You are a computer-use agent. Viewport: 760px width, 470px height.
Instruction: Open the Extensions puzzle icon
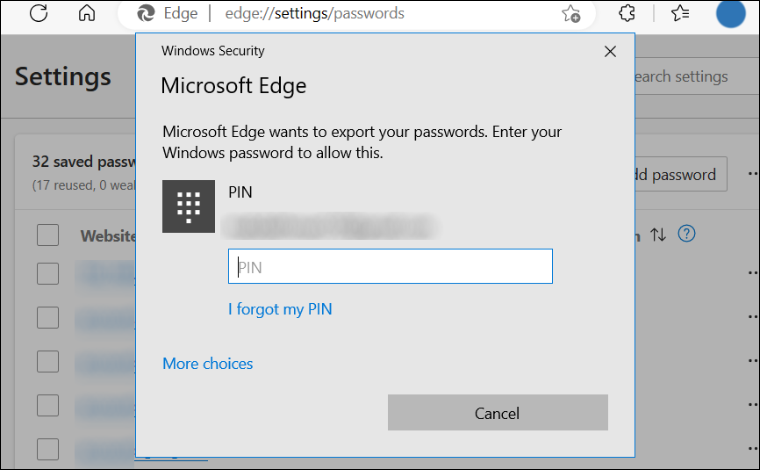point(627,13)
